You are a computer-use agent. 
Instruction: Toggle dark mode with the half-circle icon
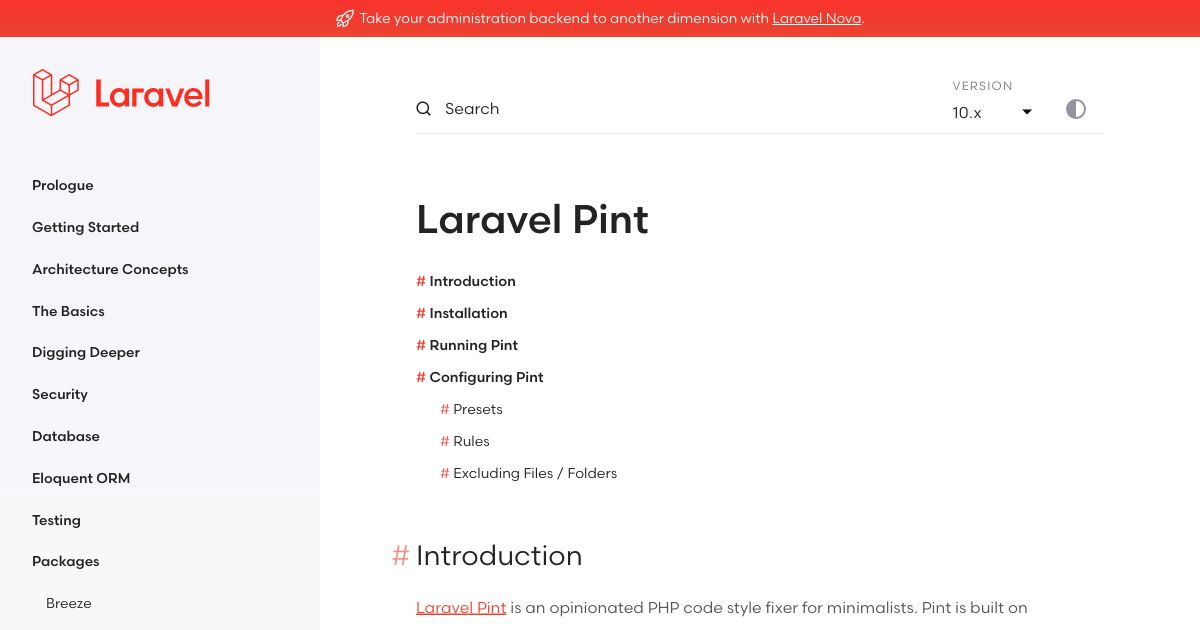1076,109
